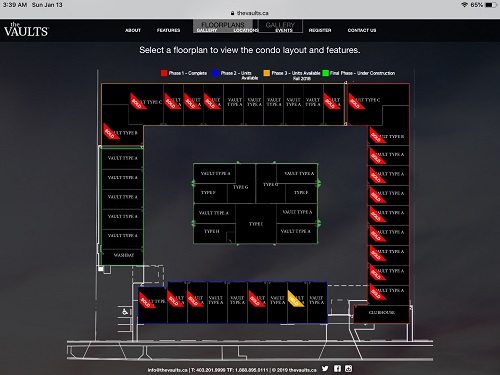Open the REGISTER menu item
The image size is (500, 375).
[x=320, y=30]
